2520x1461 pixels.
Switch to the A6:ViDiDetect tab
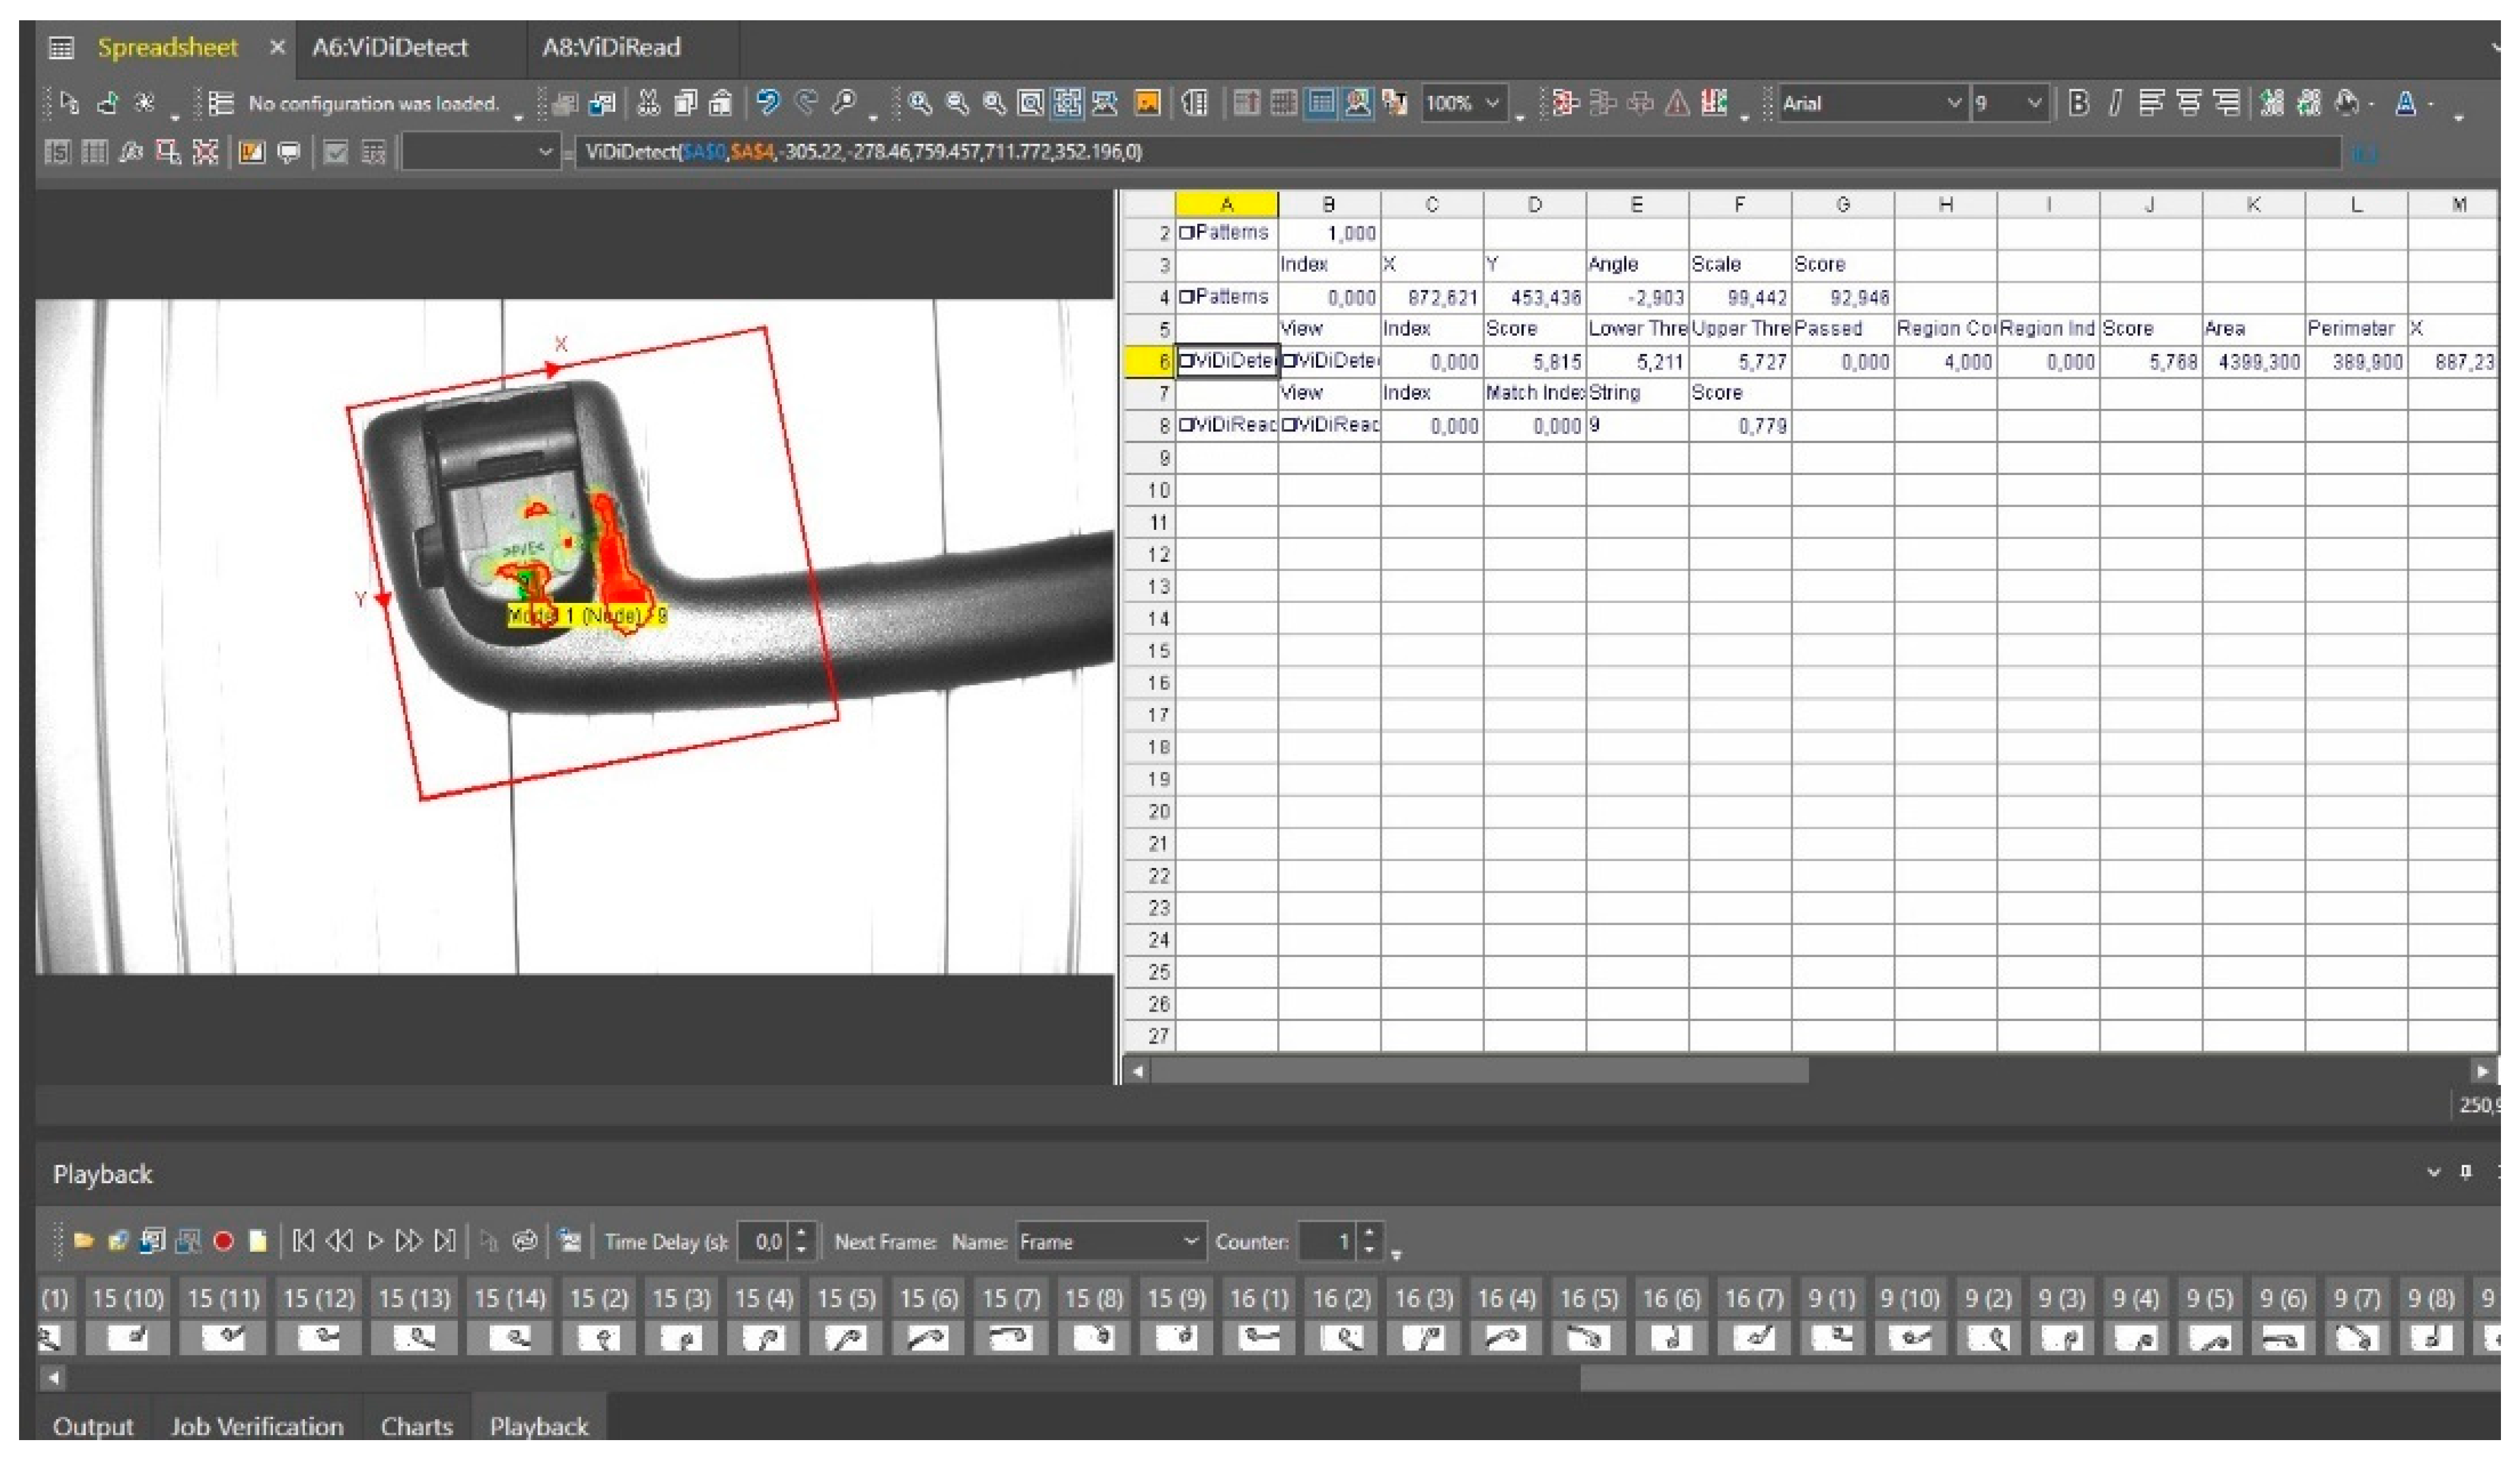[x=390, y=47]
